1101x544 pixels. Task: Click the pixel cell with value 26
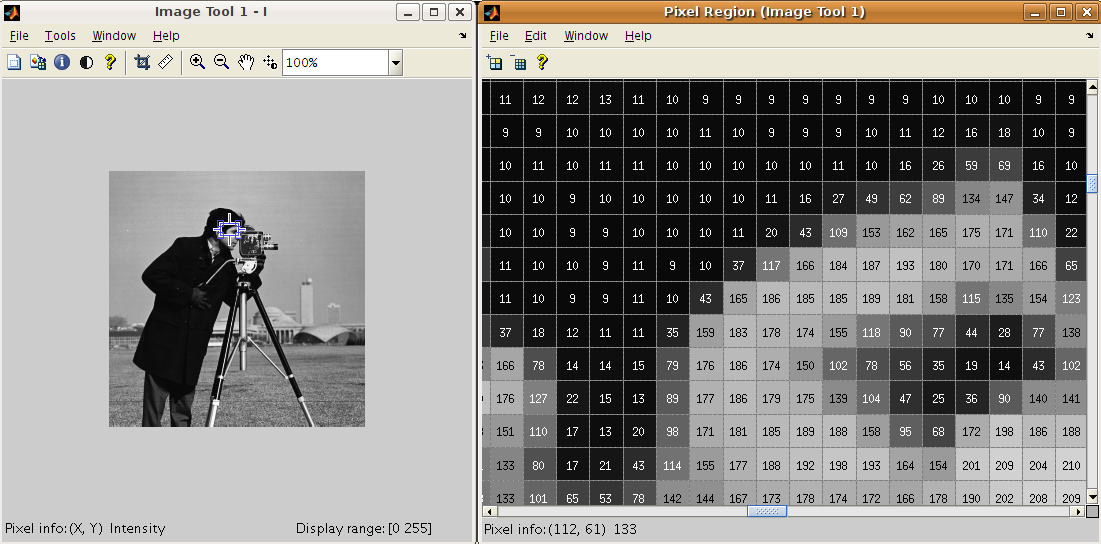(x=938, y=166)
